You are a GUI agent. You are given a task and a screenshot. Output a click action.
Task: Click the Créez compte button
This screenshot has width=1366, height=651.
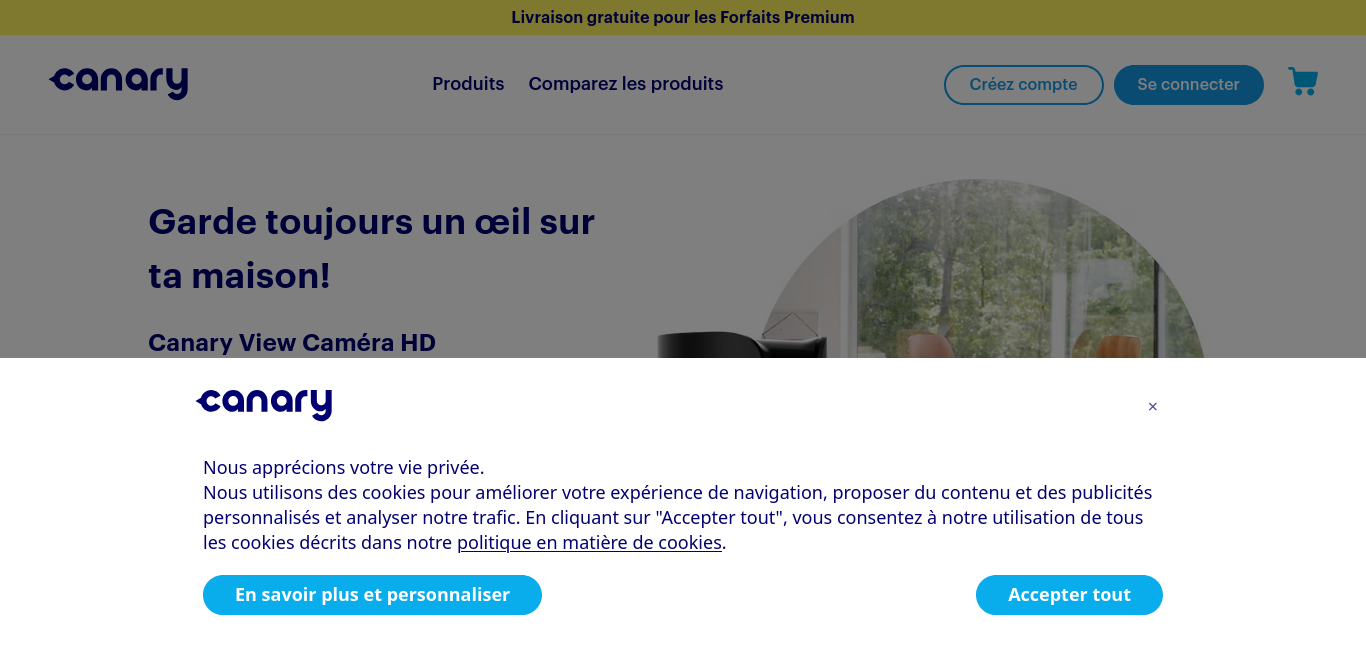pyautogui.click(x=1023, y=85)
